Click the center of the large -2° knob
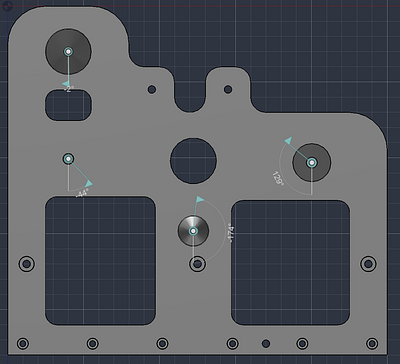This screenshot has width=400, height=364. [x=68, y=51]
